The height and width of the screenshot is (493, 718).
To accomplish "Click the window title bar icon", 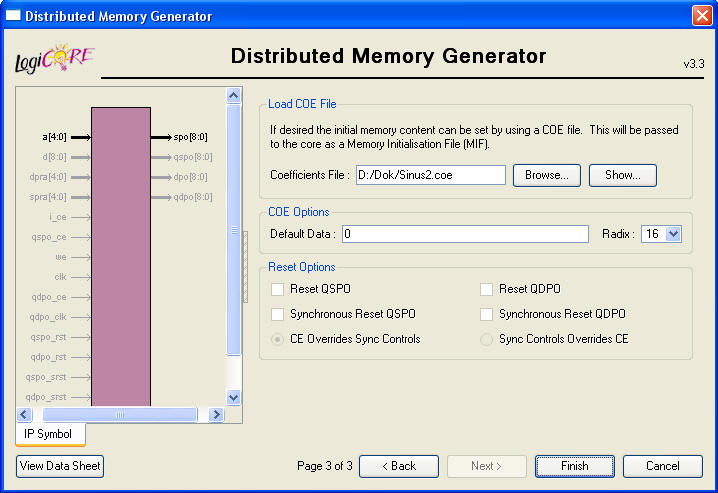I will pos(13,16).
